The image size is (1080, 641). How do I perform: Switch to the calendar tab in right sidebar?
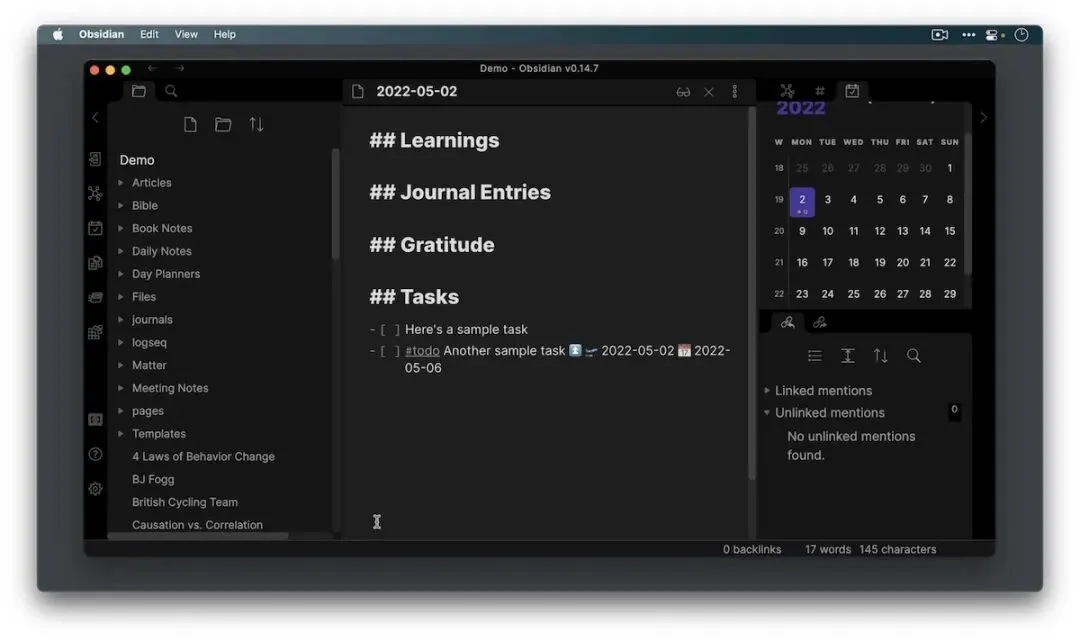point(852,91)
